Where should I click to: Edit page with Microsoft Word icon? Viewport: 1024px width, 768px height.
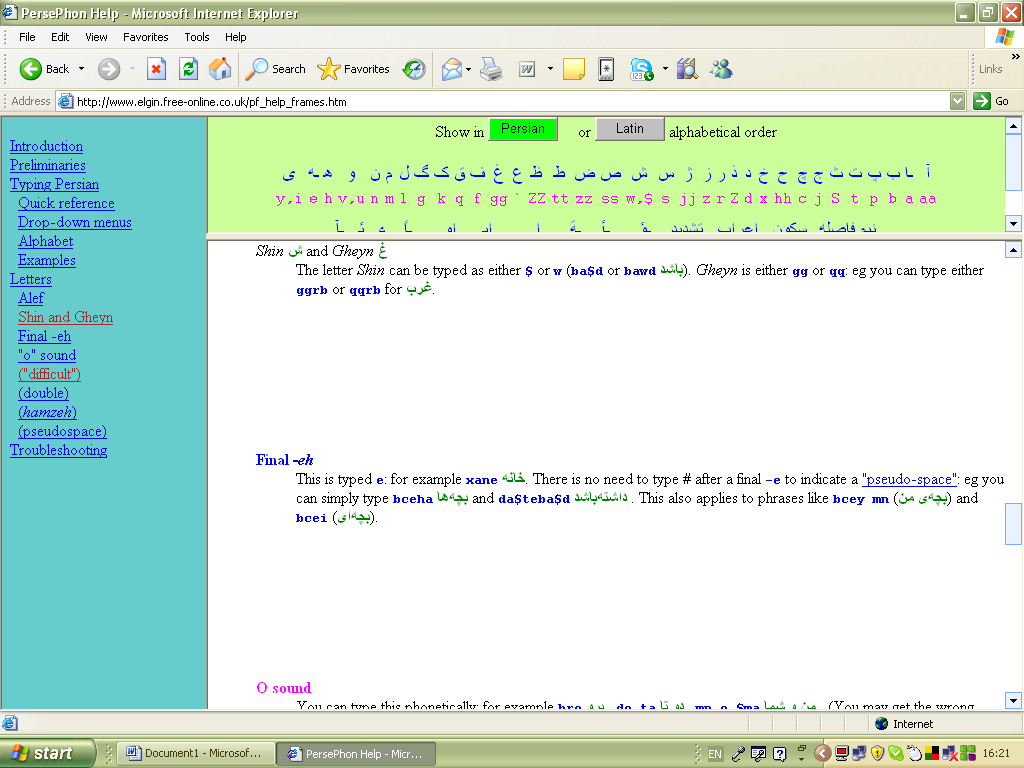click(x=527, y=69)
